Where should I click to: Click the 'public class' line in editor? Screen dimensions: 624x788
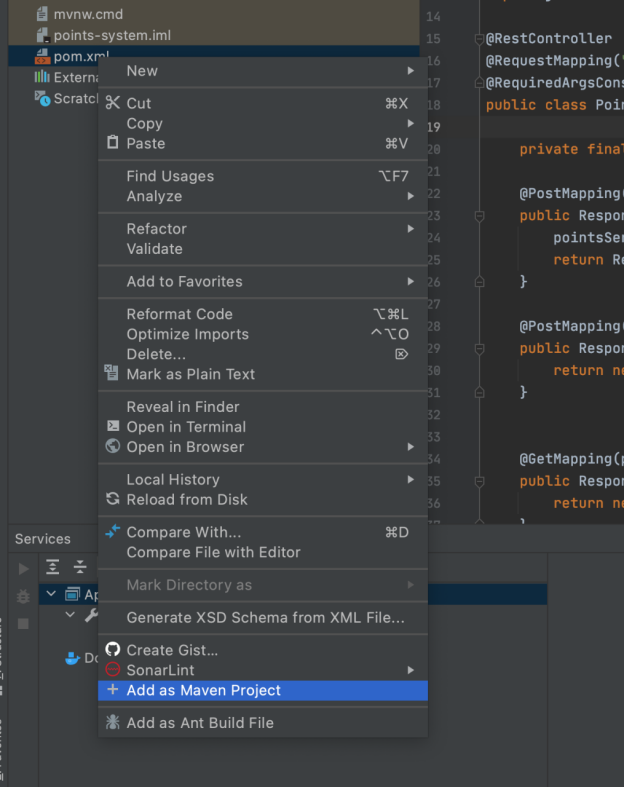pyautogui.click(x=554, y=105)
